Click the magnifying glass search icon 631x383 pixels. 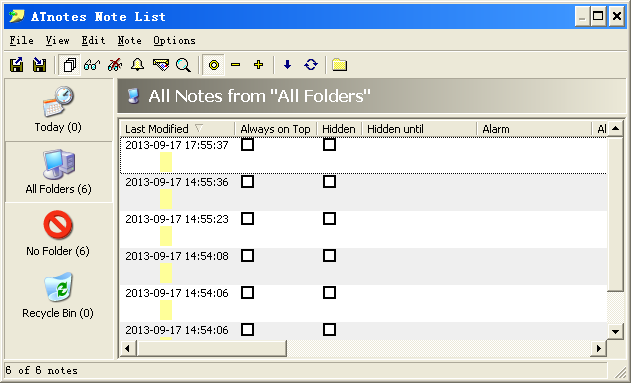[x=183, y=65]
